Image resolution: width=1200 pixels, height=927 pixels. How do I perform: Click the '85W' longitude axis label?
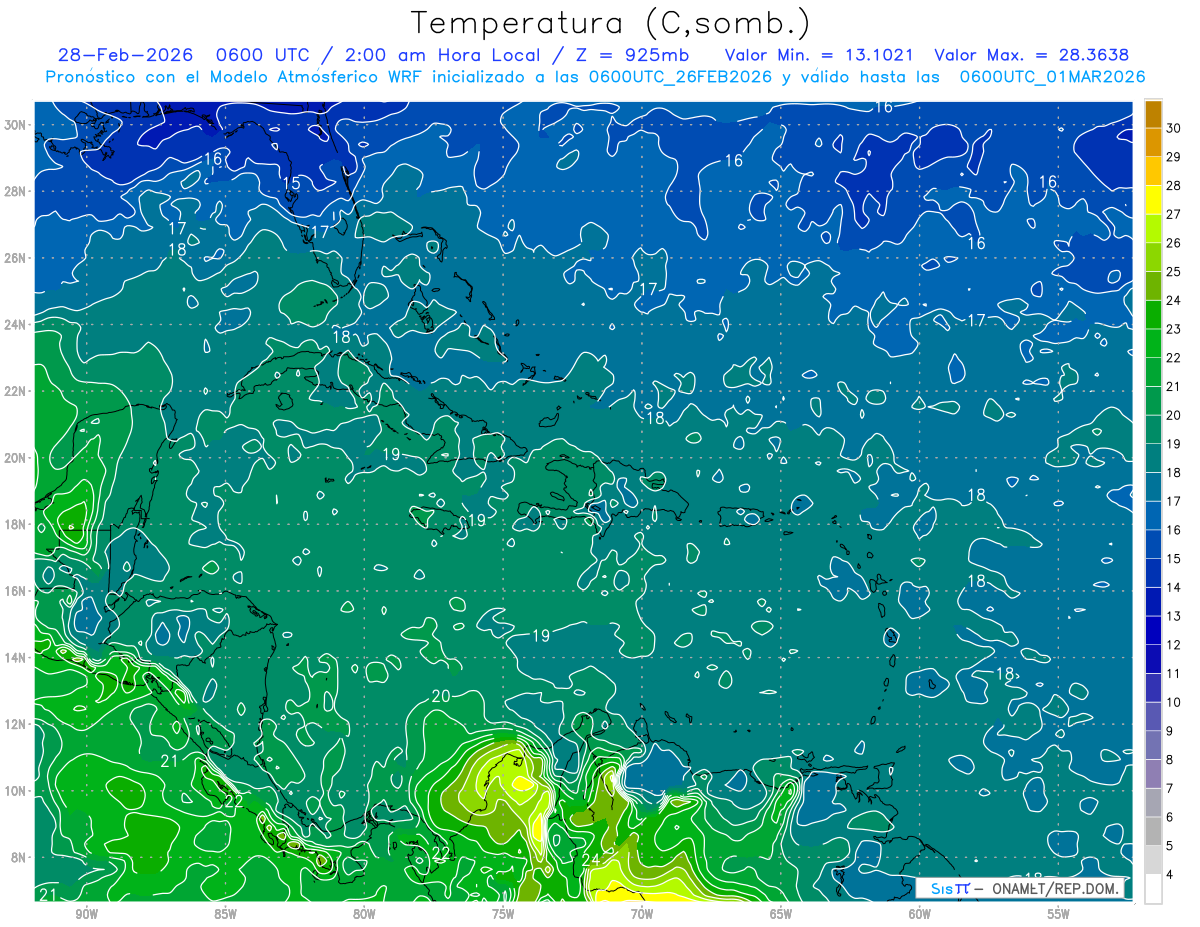pos(225,914)
